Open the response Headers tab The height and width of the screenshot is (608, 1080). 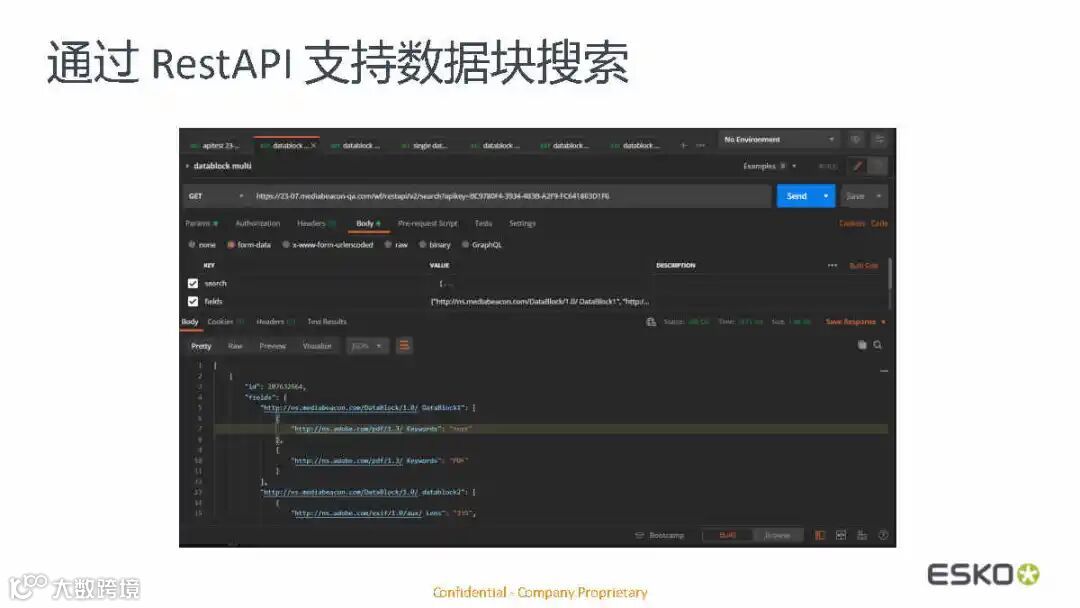pos(276,322)
